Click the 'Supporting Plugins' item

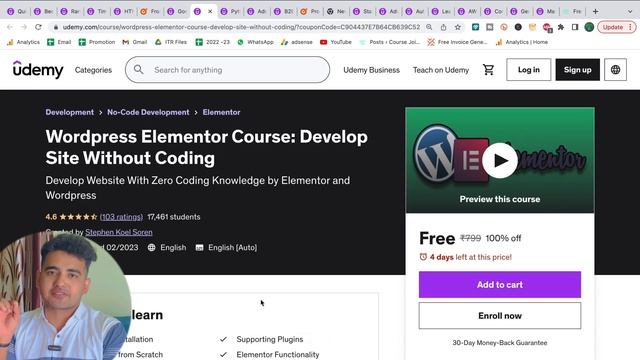coord(270,339)
